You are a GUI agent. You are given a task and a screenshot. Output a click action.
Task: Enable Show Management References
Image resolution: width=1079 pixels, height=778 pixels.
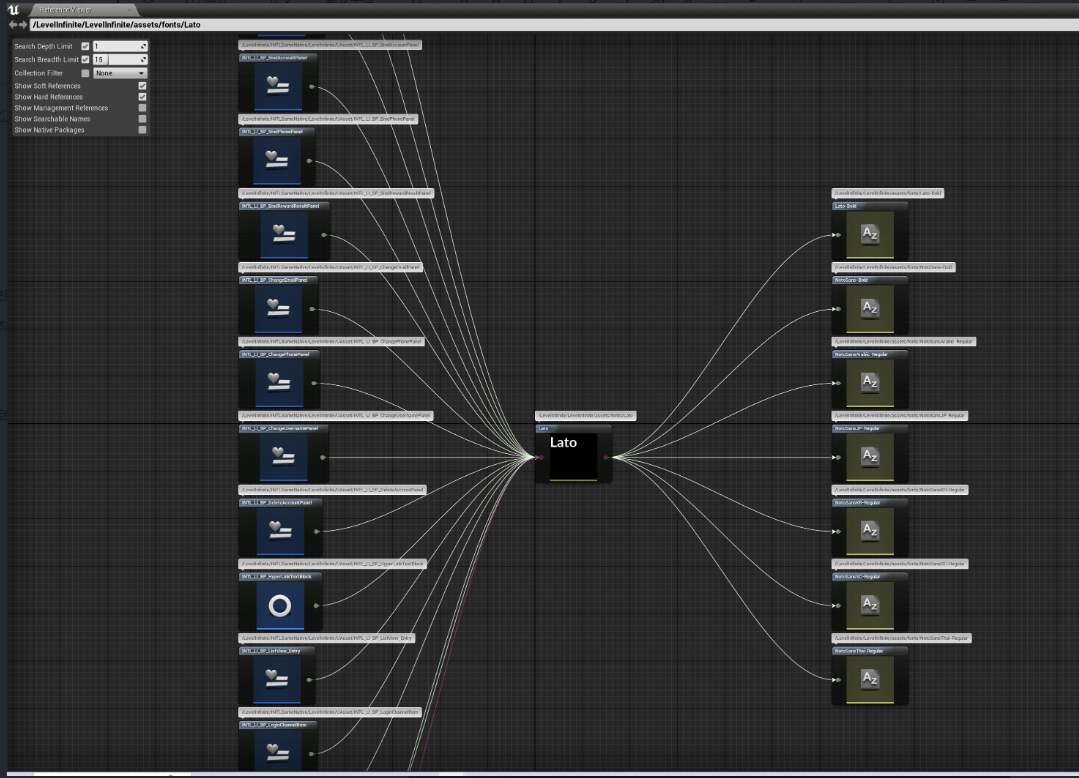point(142,108)
